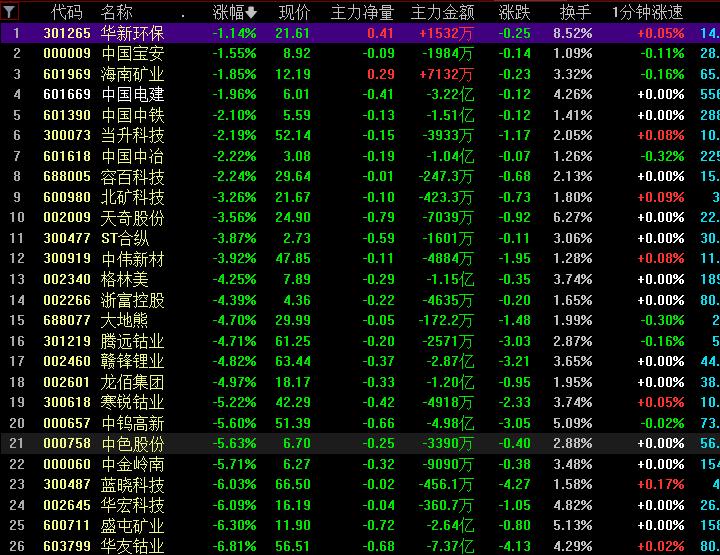
Task: Sort by 主力净量 column header
Action: coord(362,12)
